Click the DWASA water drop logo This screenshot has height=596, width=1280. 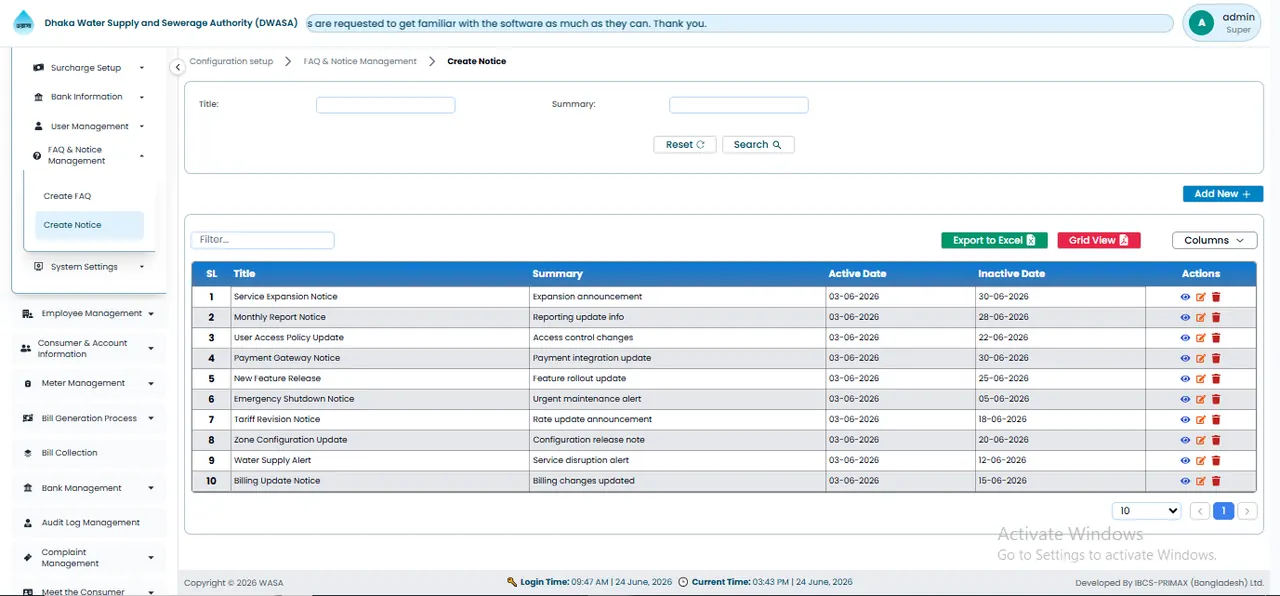point(23,22)
